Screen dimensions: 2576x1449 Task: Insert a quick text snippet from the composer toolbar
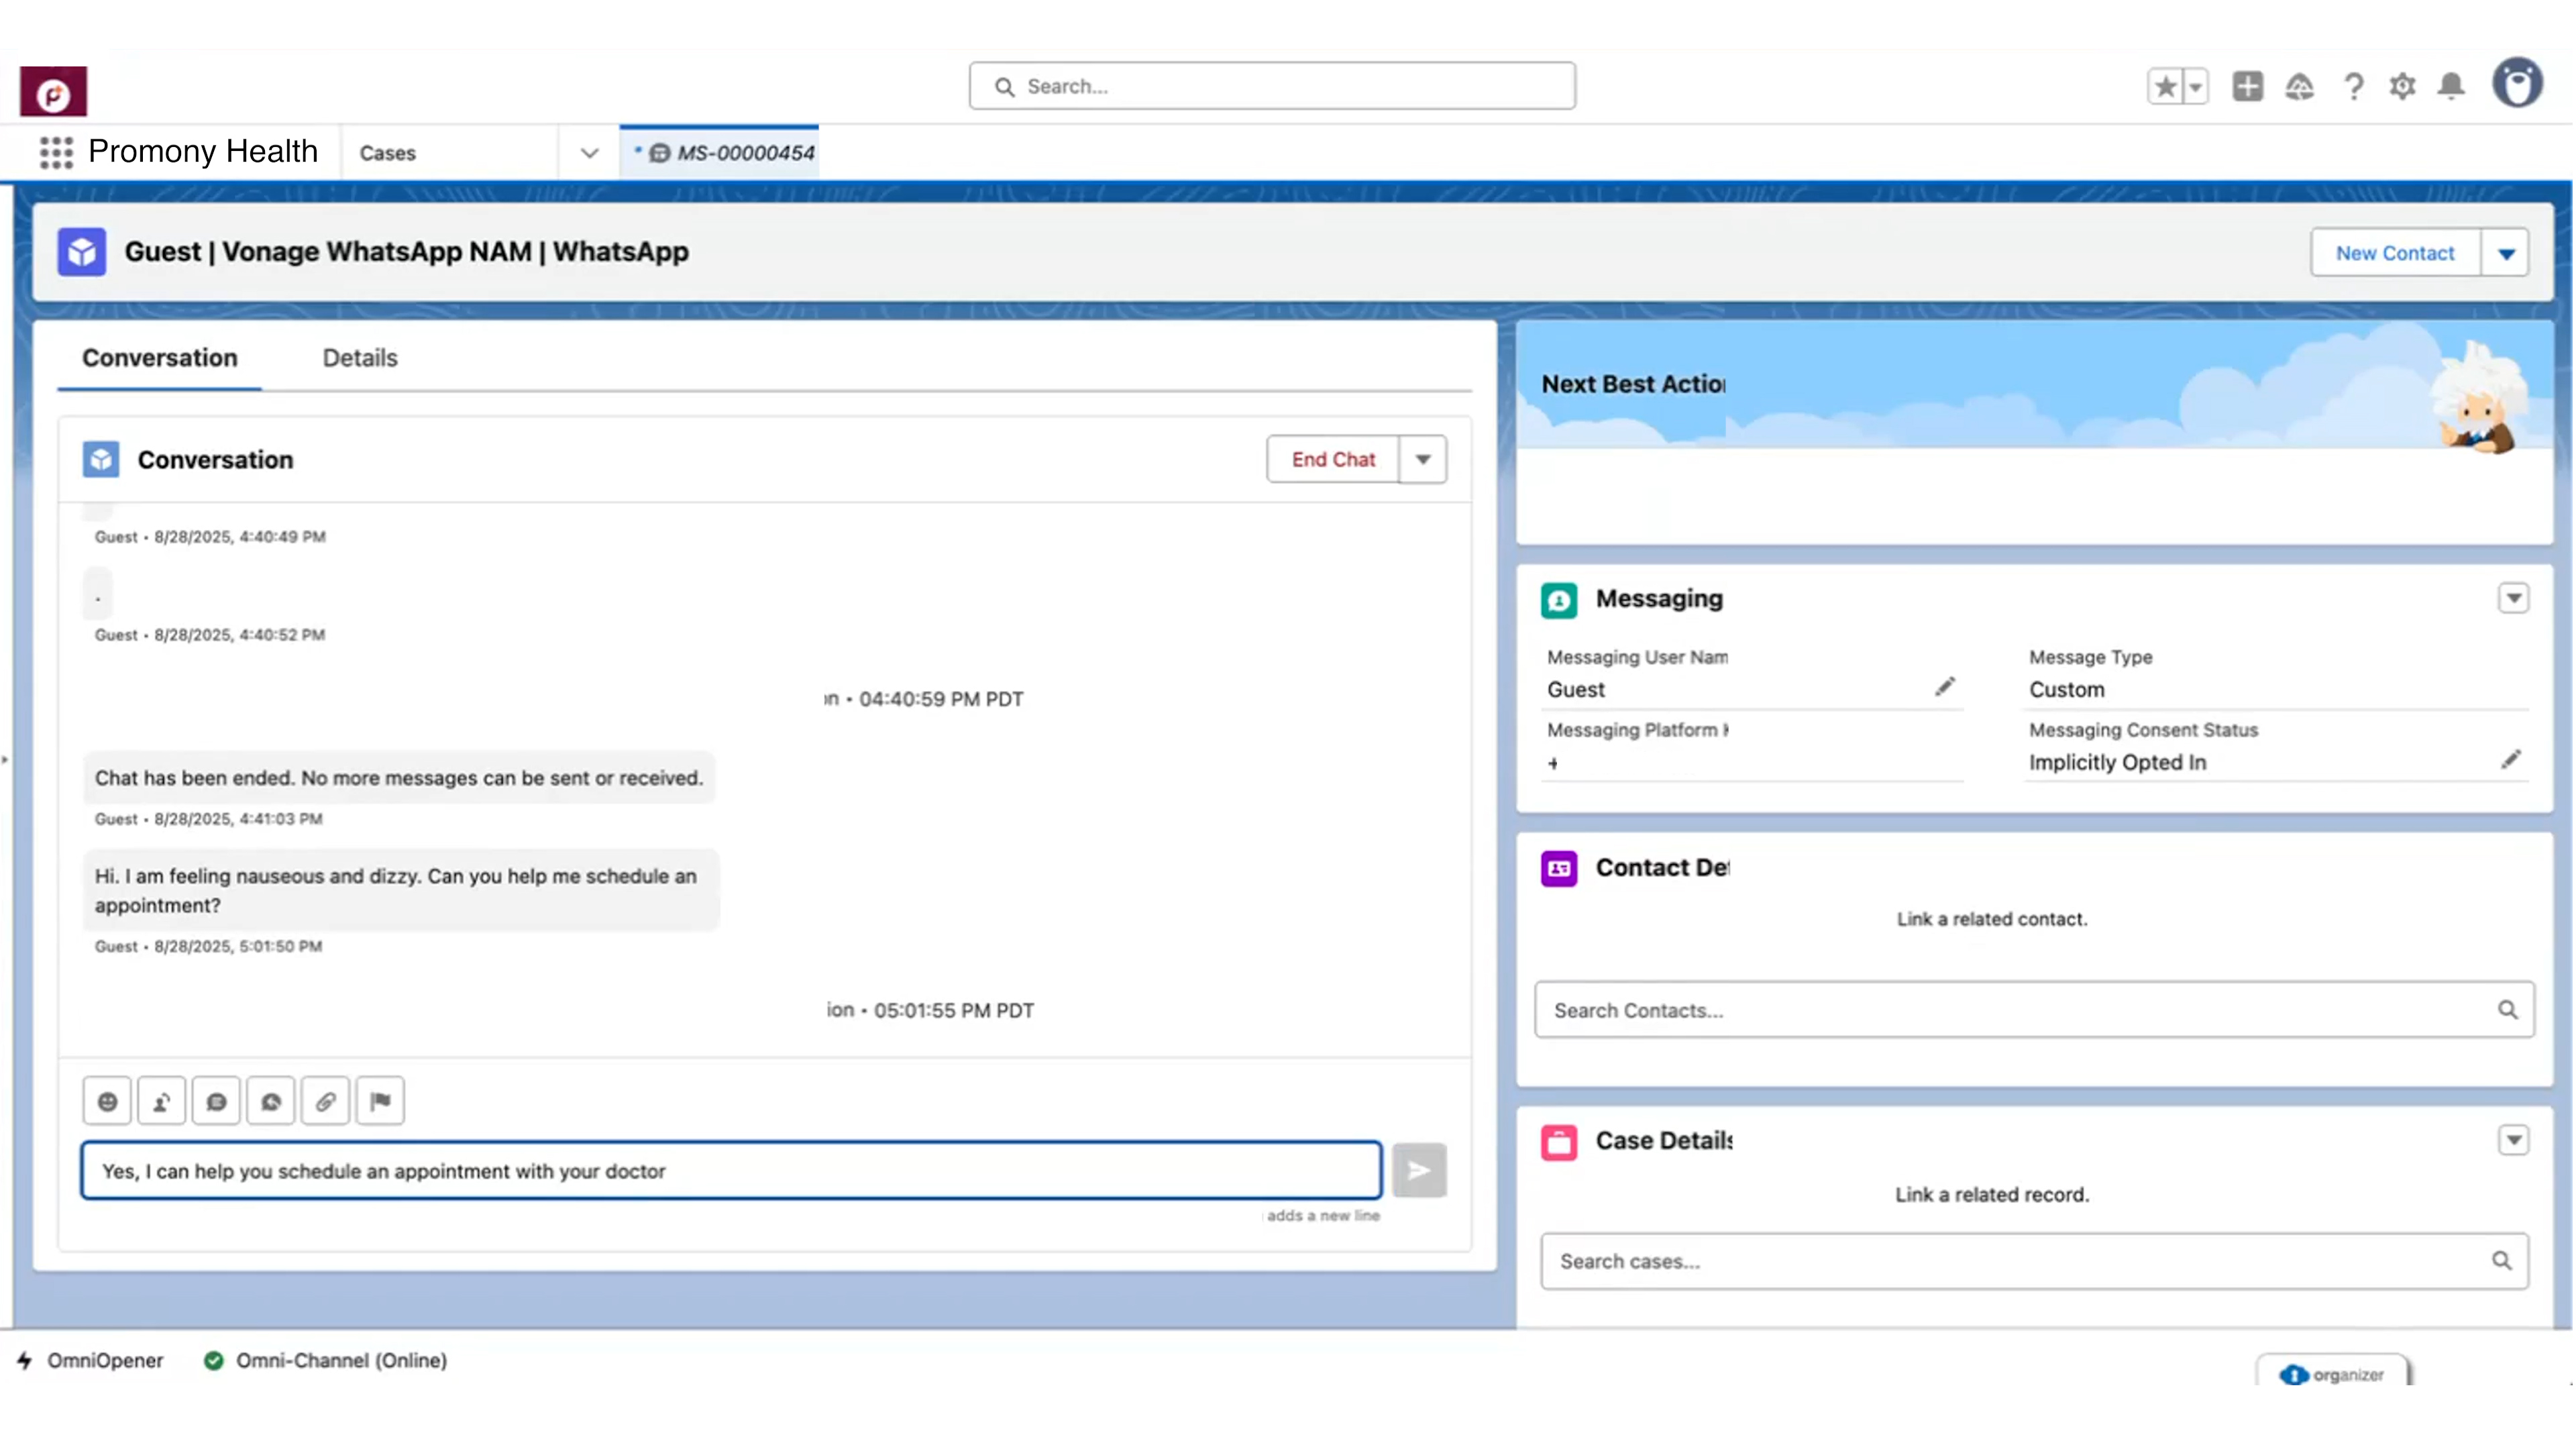click(217, 1100)
